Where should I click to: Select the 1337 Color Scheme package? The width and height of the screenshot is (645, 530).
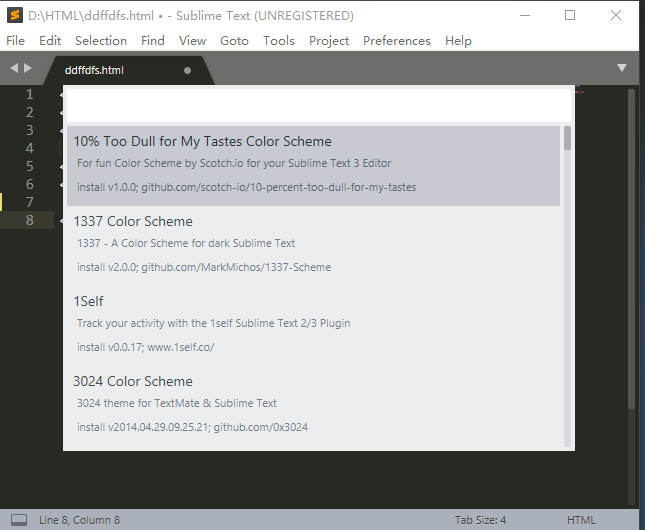point(313,245)
